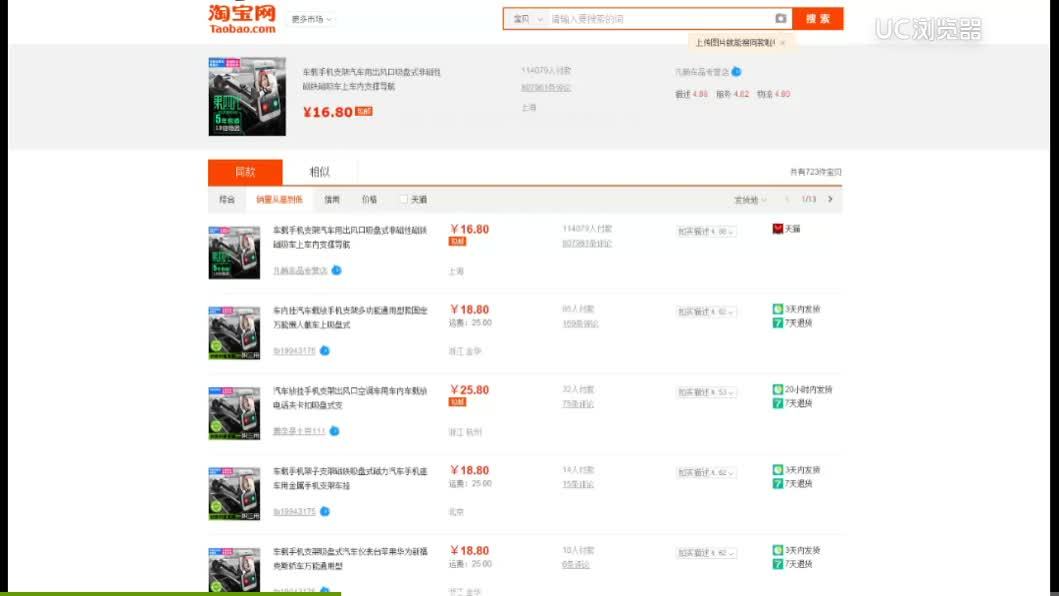Sort results by 价格
Image resolution: width=1059 pixels, height=596 pixels.
click(369, 199)
